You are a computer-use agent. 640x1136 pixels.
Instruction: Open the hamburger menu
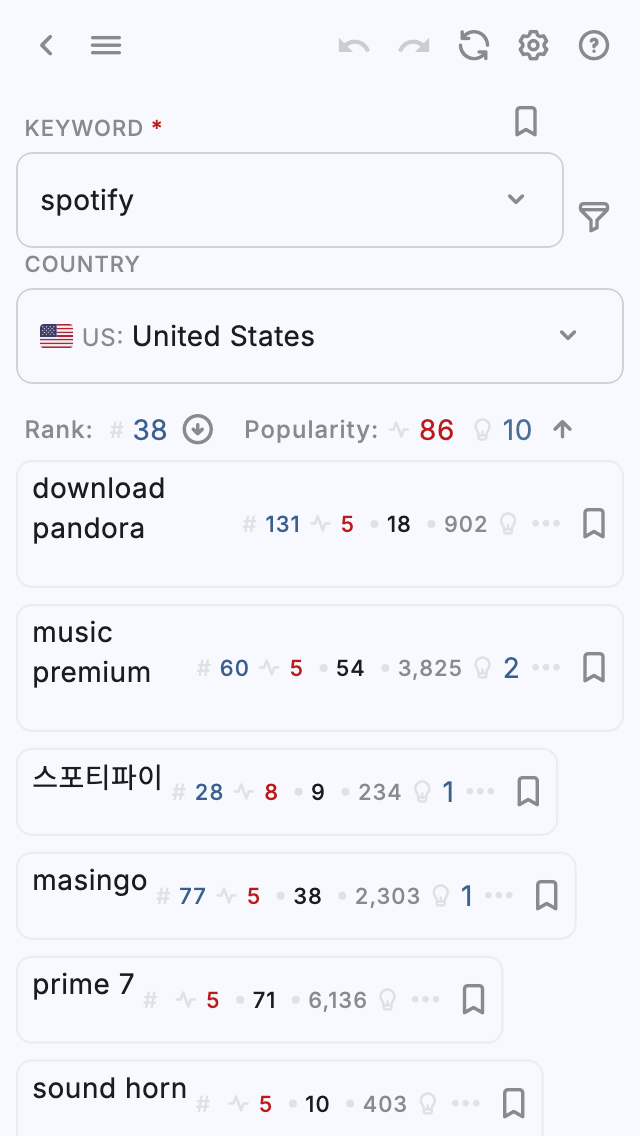(x=106, y=45)
